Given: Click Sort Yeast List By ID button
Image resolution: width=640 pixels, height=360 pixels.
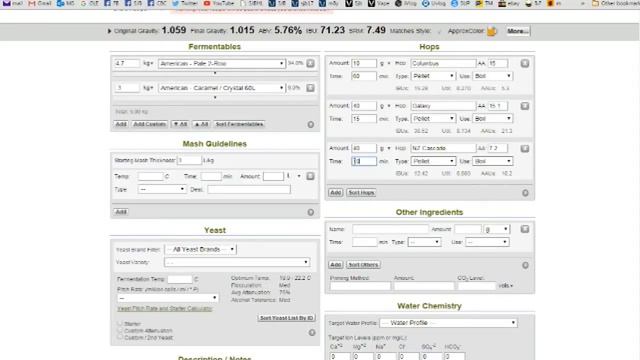Looking at the screenshot, I should pos(286,318).
